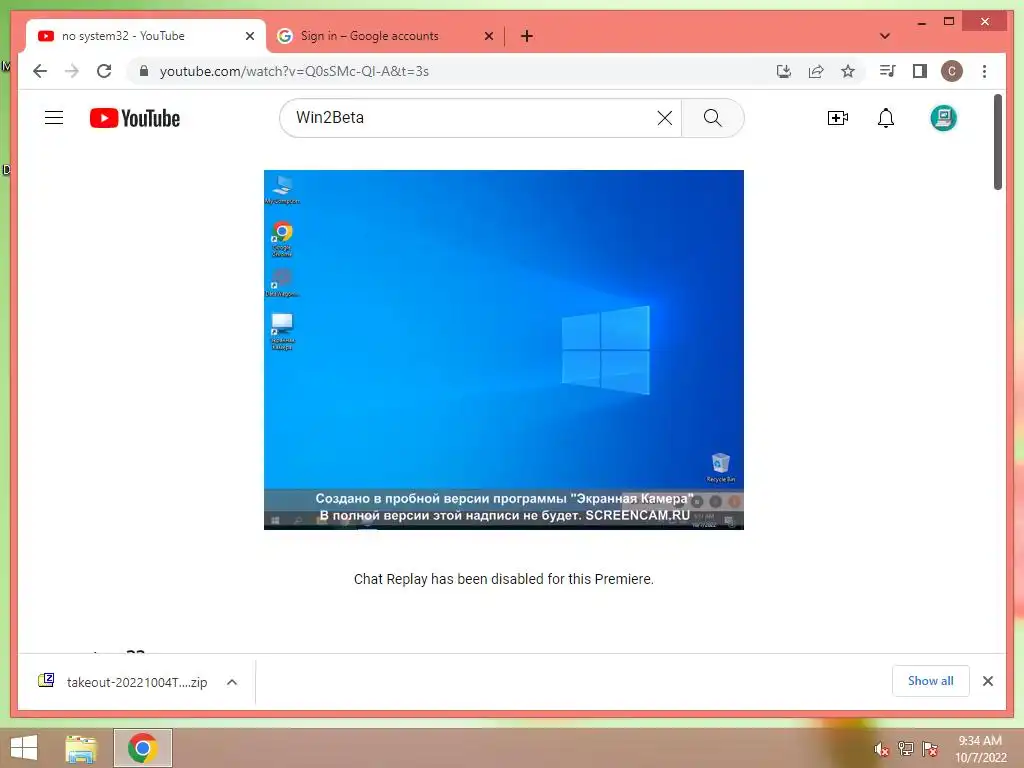The image size is (1024, 768).
Task: Run the YouTube search with magnifier
Action: (712, 118)
